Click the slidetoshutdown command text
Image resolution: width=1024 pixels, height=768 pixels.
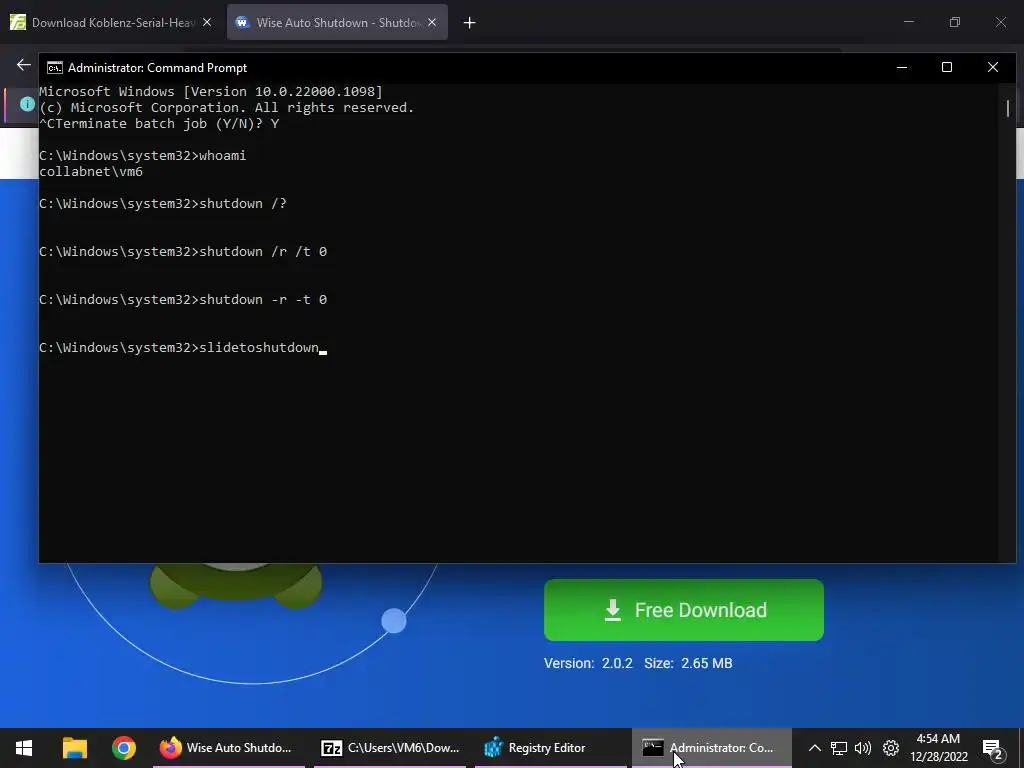point(259,347)
